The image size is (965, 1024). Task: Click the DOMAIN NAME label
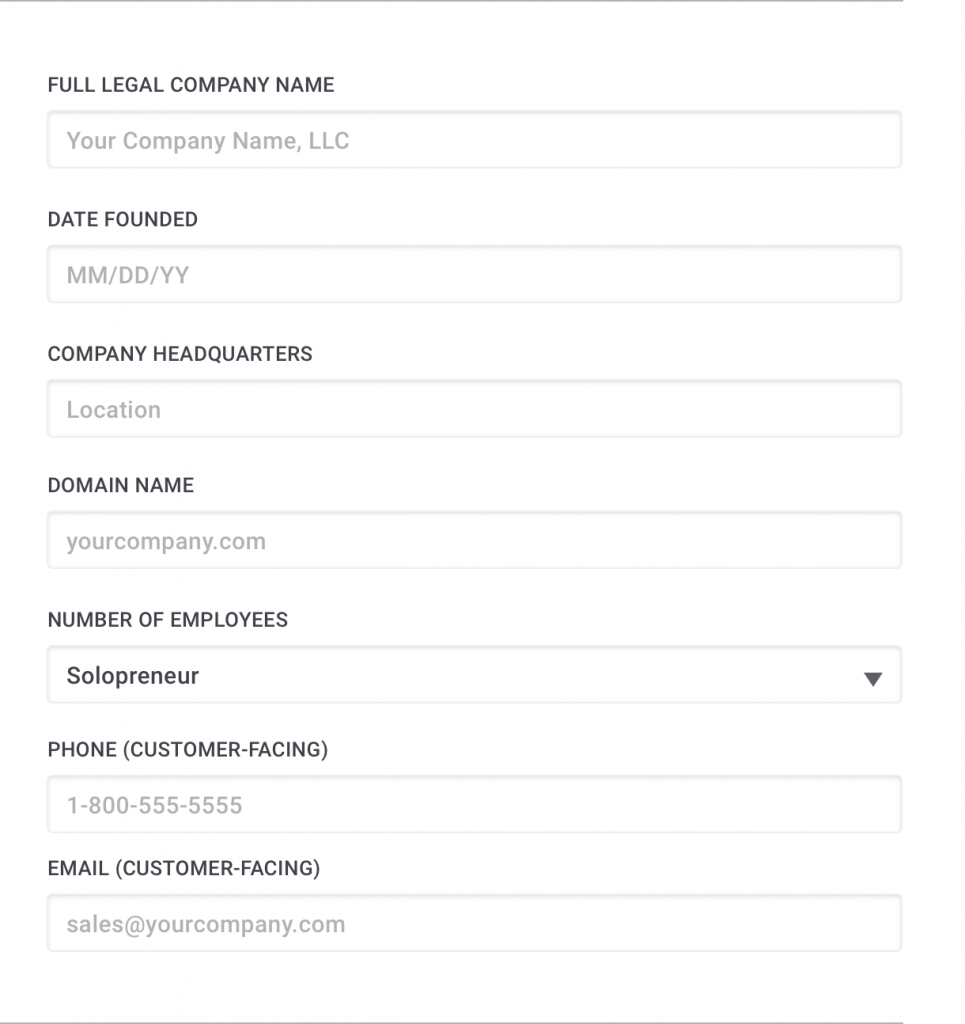coord(121,485)
